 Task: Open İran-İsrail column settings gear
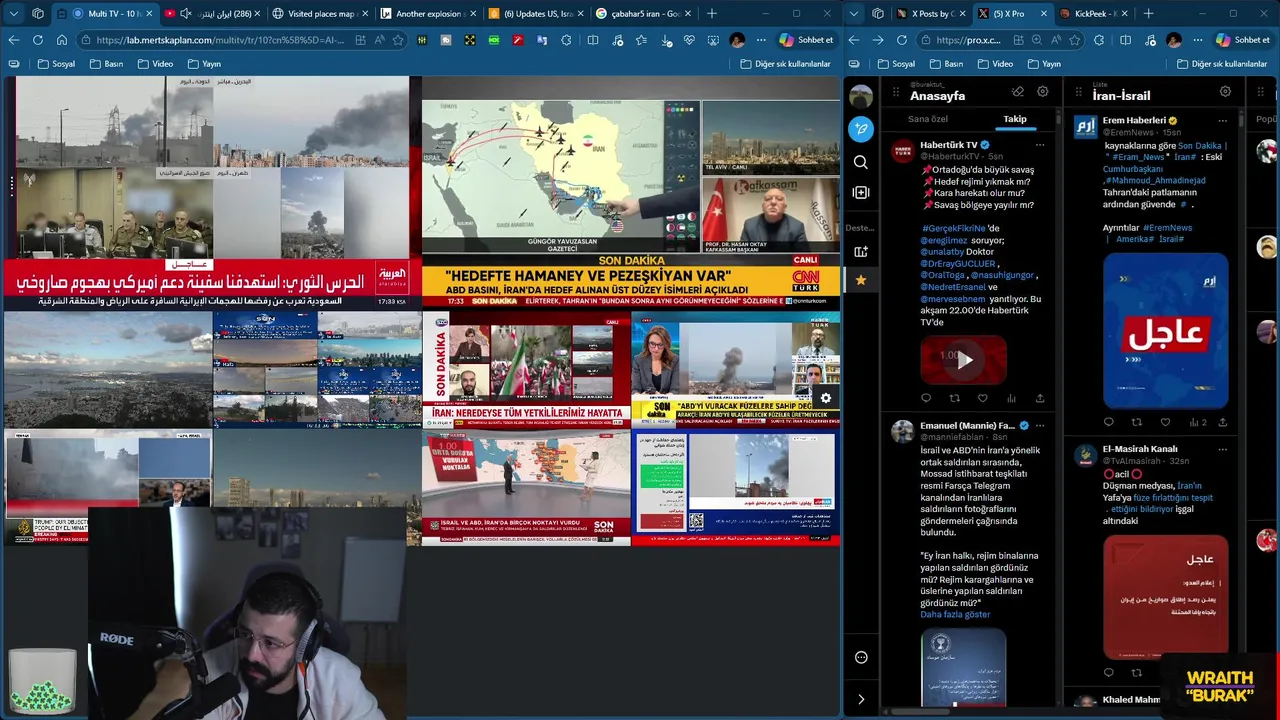1225,91
